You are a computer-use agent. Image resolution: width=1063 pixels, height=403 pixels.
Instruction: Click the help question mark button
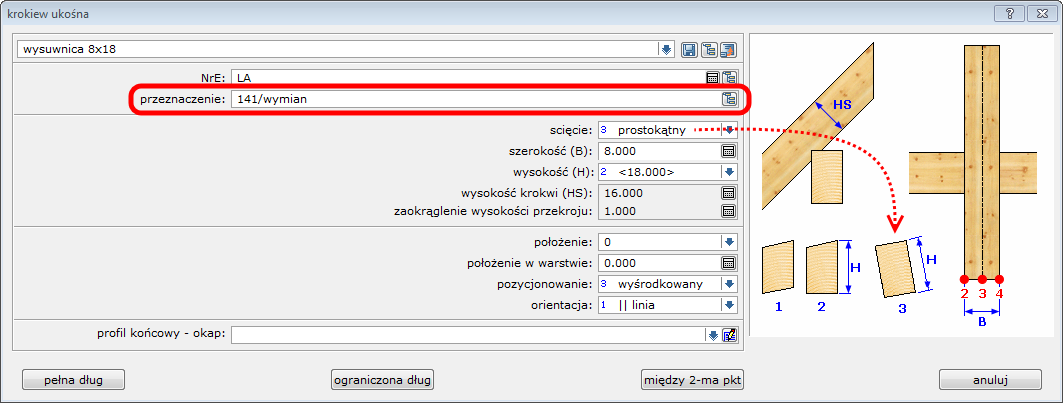(1011, 12)
